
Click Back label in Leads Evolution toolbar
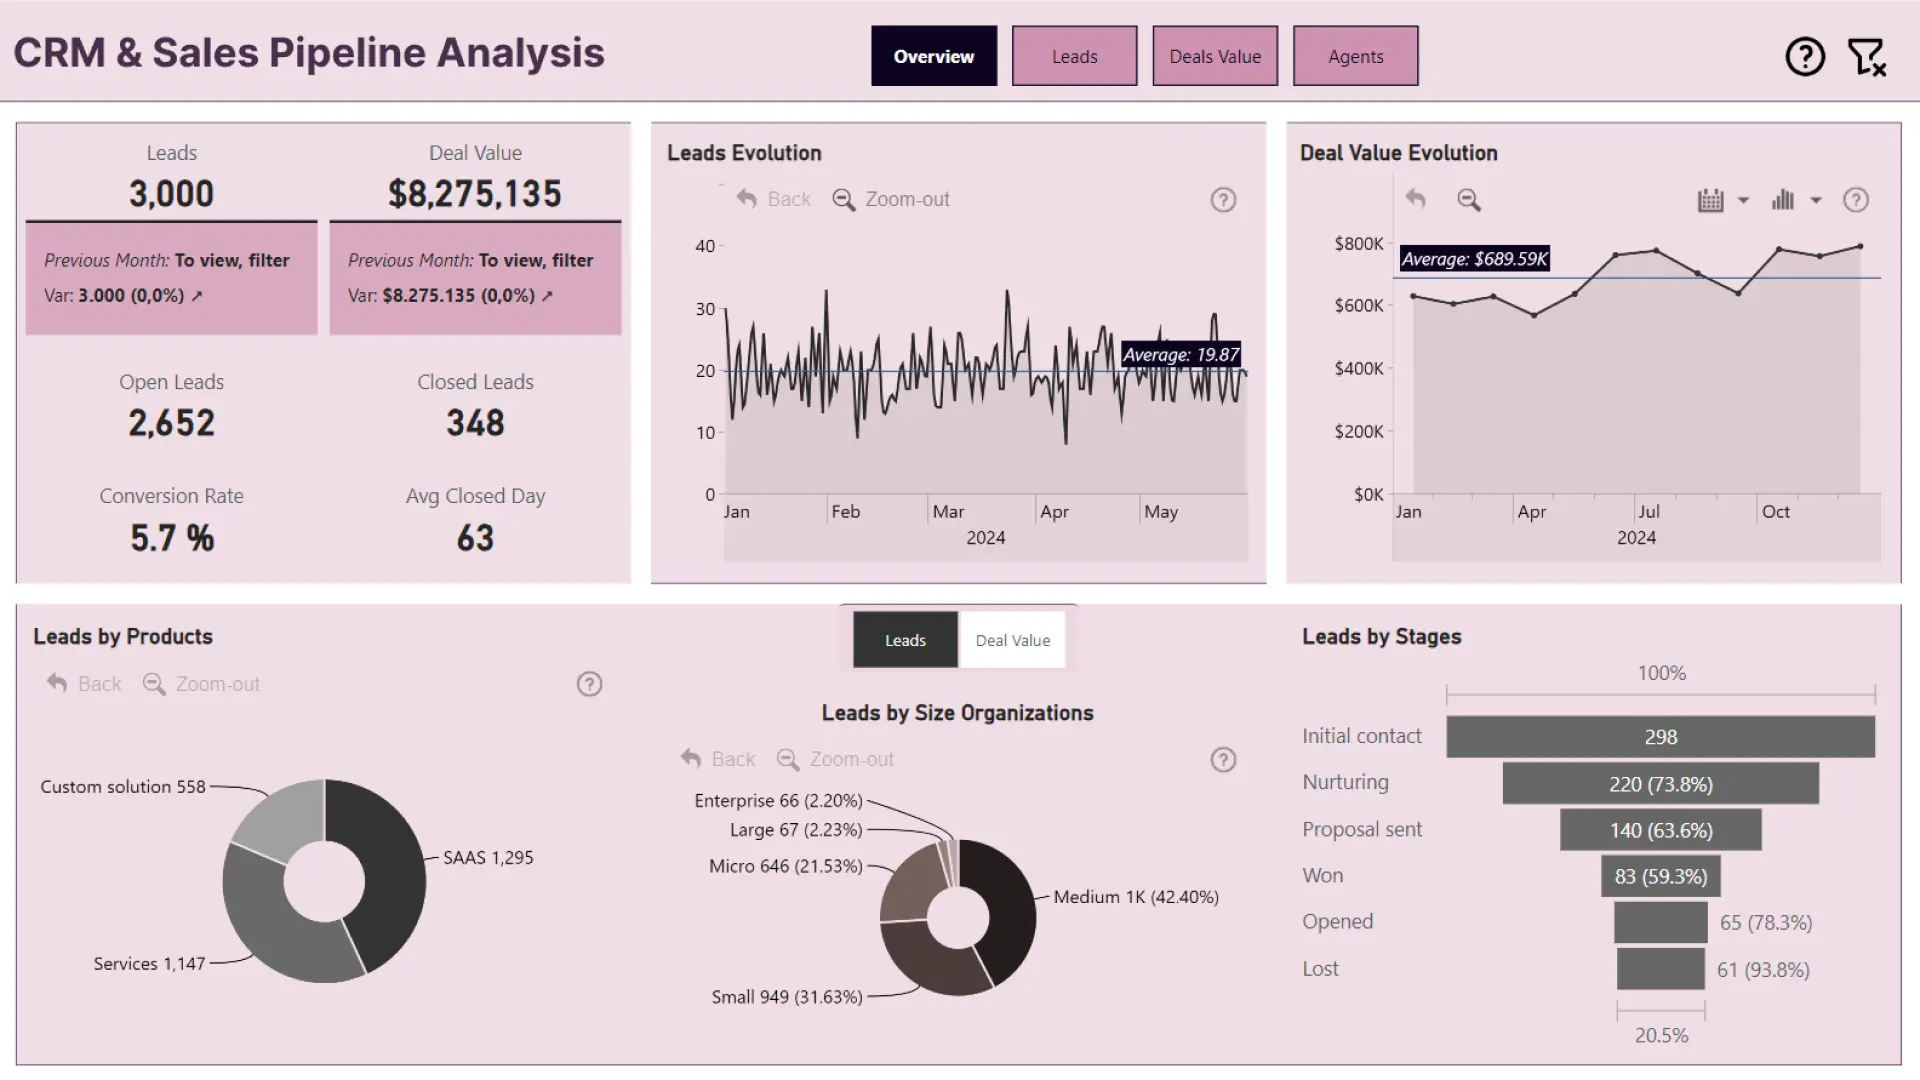pos(789,199)
